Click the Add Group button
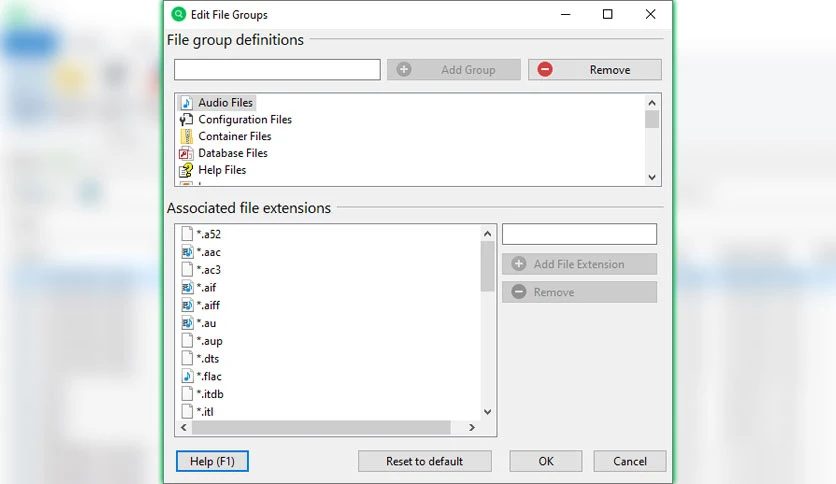 coord(454,70)
